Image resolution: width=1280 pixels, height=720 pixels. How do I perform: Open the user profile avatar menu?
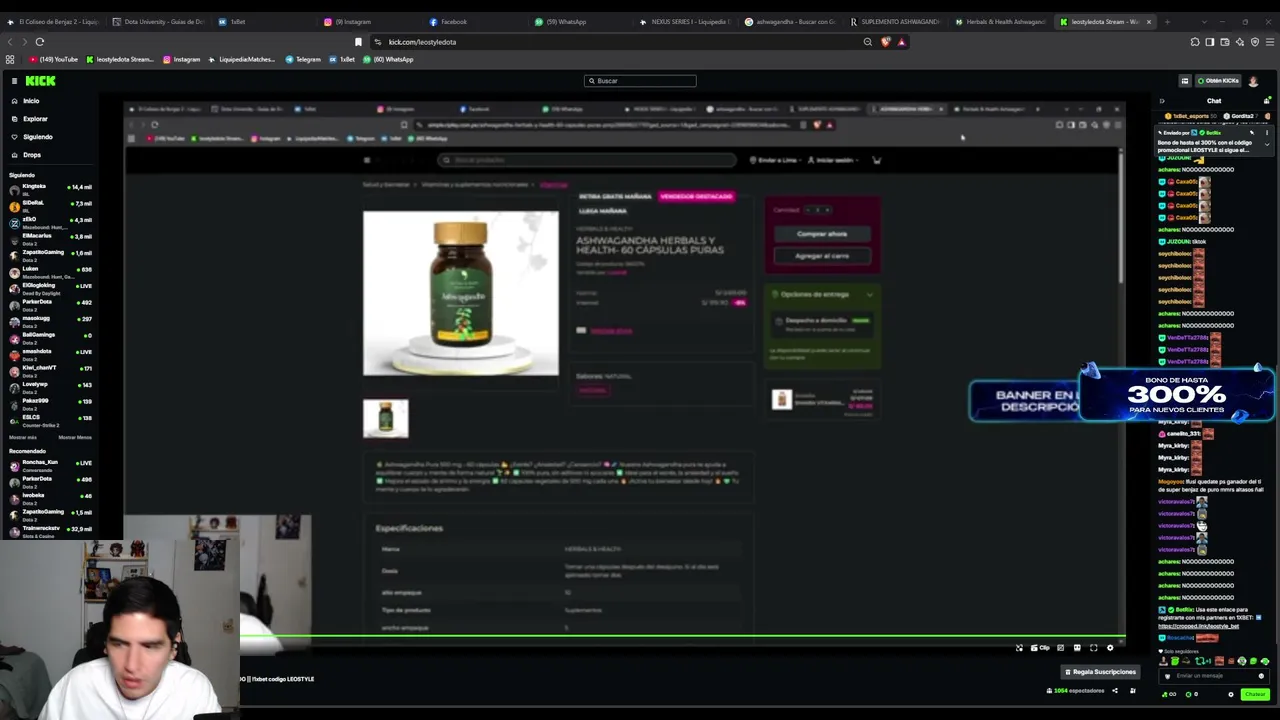(1253, 81)
